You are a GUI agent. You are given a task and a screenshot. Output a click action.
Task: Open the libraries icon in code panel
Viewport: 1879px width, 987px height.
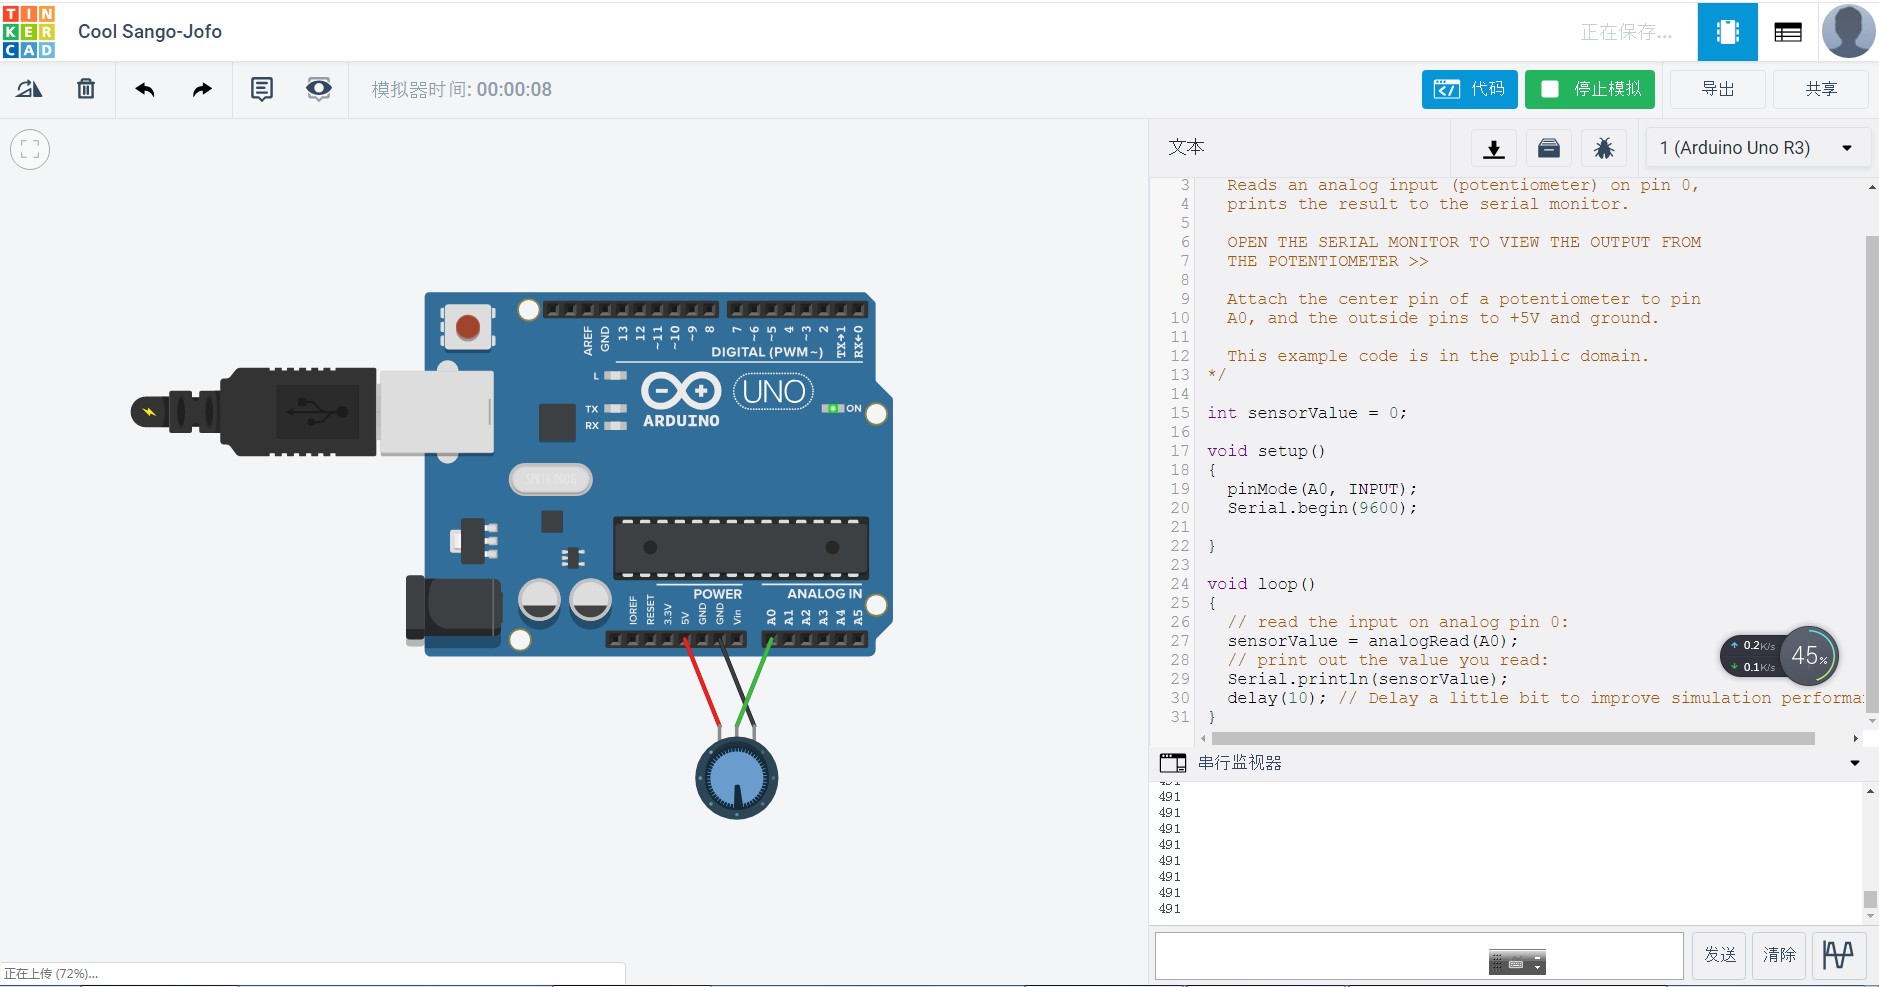1548,148
